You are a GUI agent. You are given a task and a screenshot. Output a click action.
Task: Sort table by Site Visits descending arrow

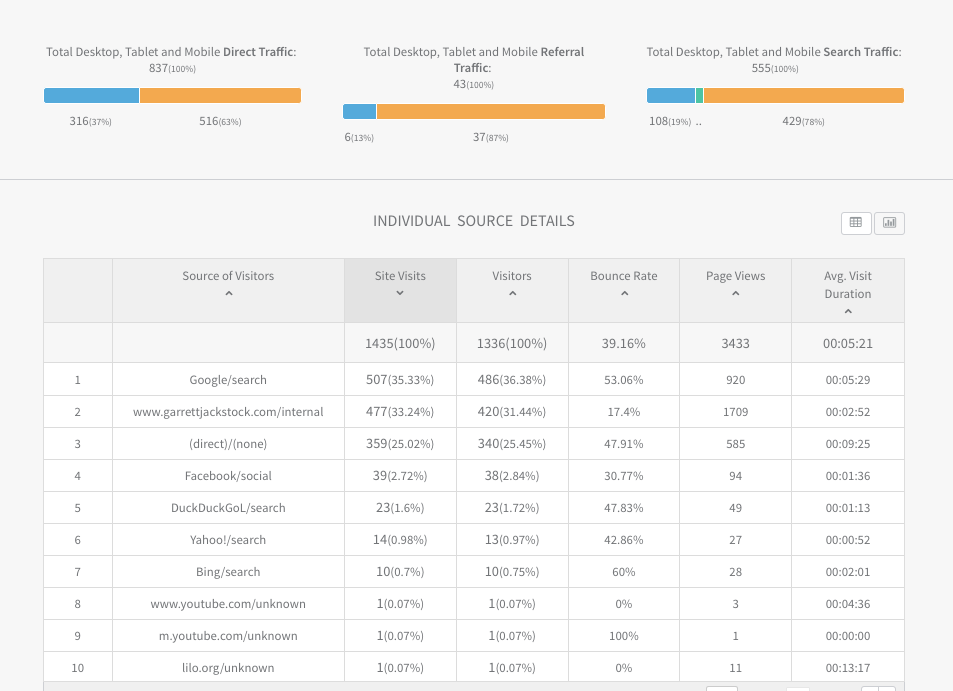[400, 293]
